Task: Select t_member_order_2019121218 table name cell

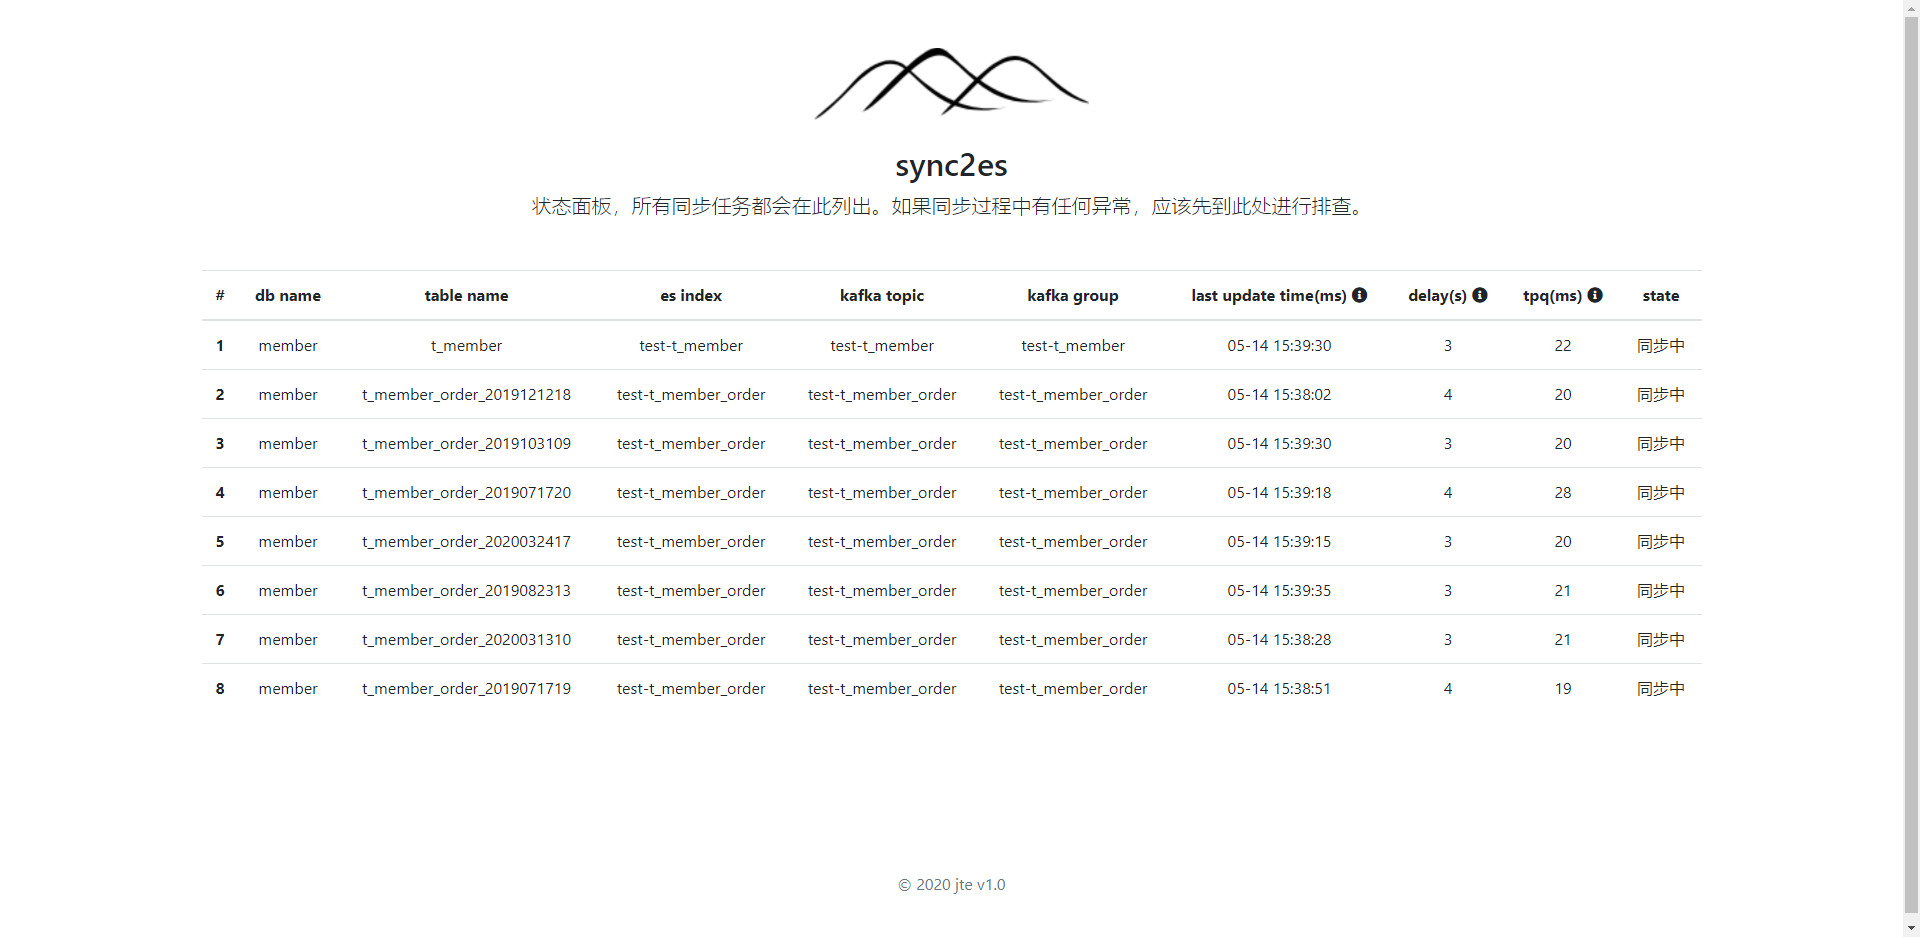Action: tap(466, 395)
